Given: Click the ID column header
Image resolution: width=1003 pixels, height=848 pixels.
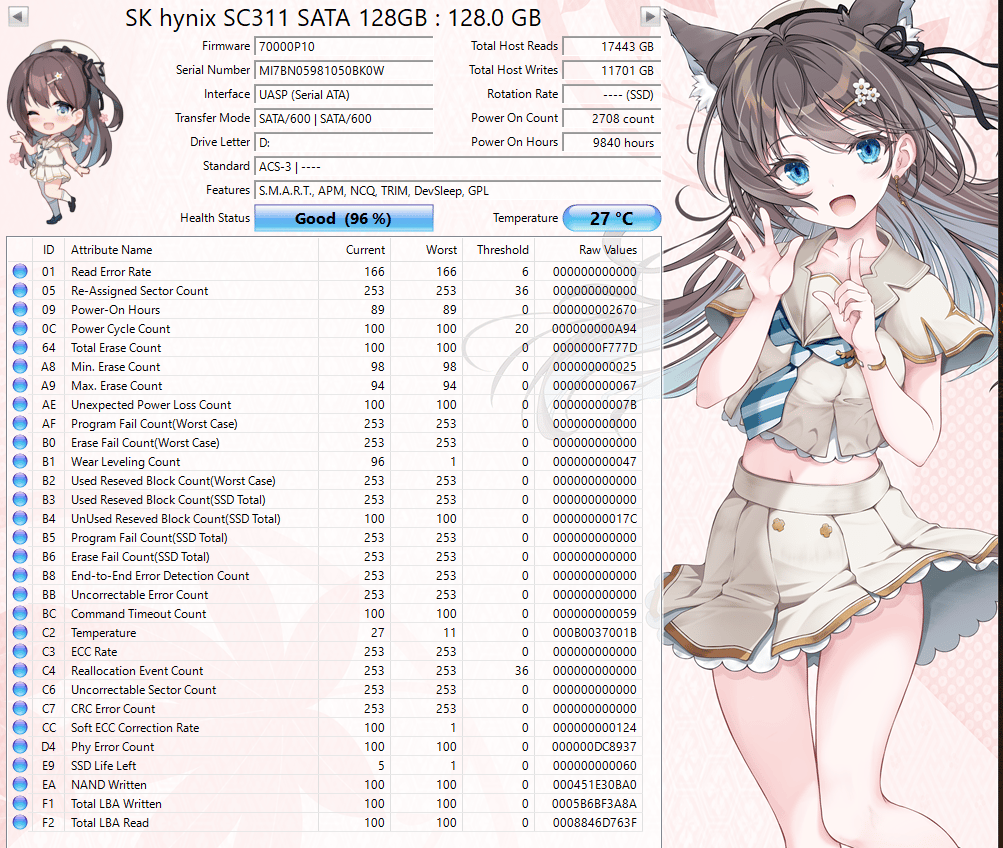Looking at the screenshot, I should [49, 249].
